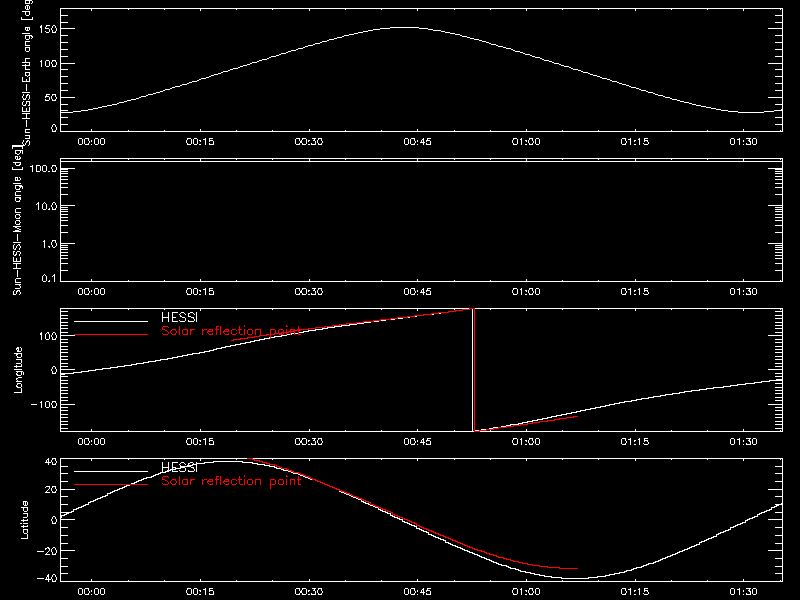Click the Sun-HESSI-Earth angle axis title
Screen dimensions: 800x600
(x=27, y=72)
